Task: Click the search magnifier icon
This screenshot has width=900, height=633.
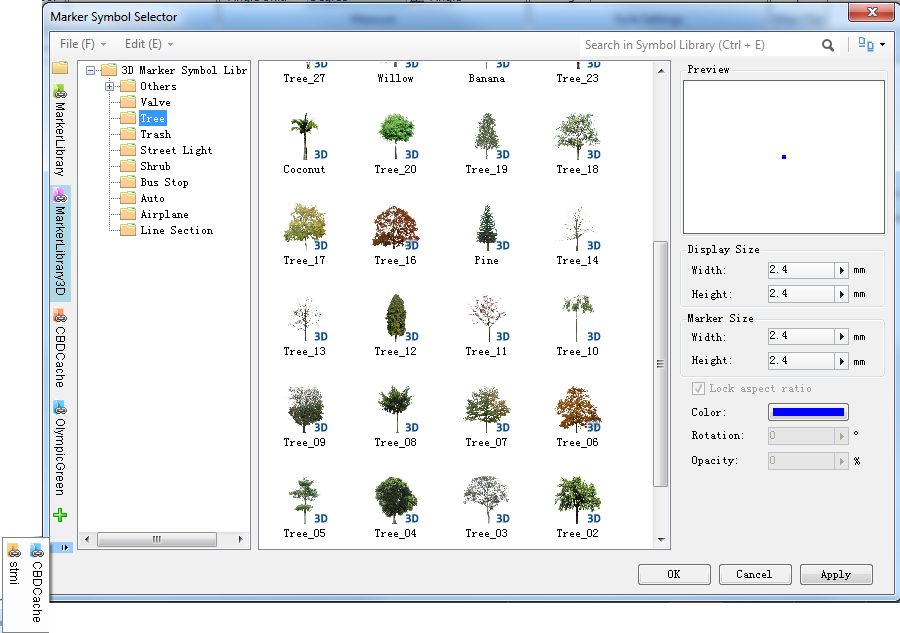Action: coord(828,45)
